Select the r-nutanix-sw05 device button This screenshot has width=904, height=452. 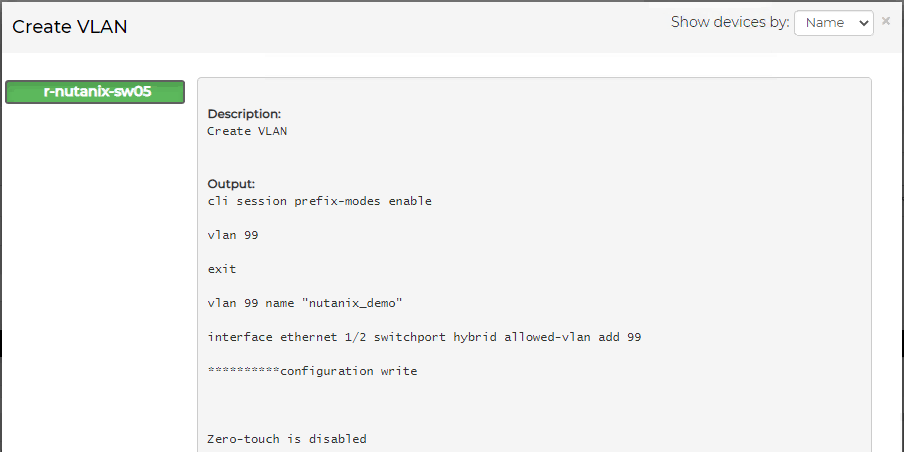point(95,92)
